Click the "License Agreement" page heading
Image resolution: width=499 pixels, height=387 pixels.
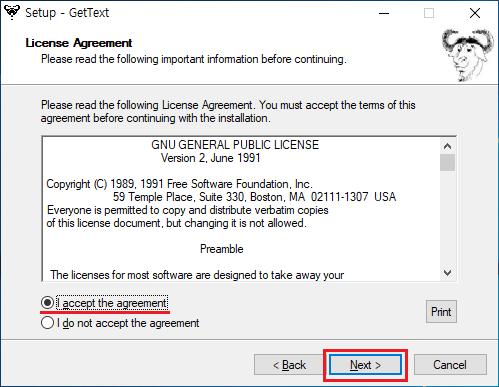tap(79, 43)
